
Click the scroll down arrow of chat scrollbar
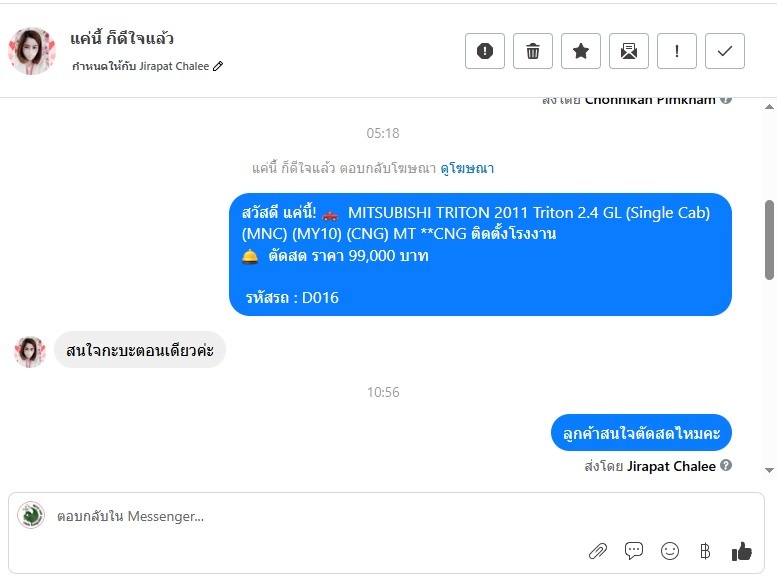pos(769,470)
